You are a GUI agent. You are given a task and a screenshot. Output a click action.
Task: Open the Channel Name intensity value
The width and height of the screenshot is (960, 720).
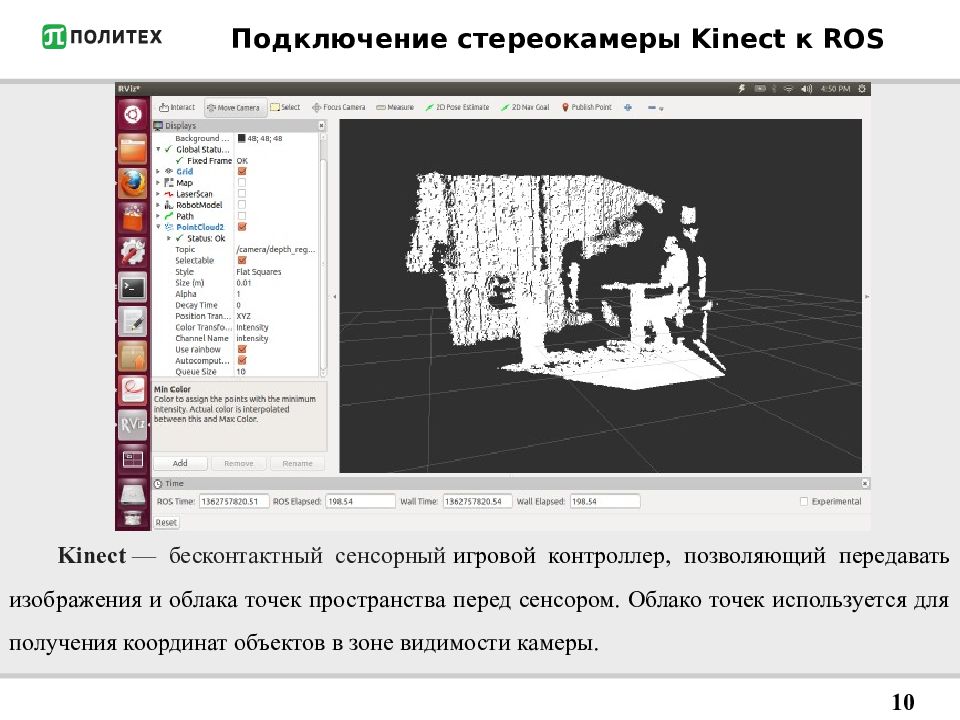pos(252,339)
